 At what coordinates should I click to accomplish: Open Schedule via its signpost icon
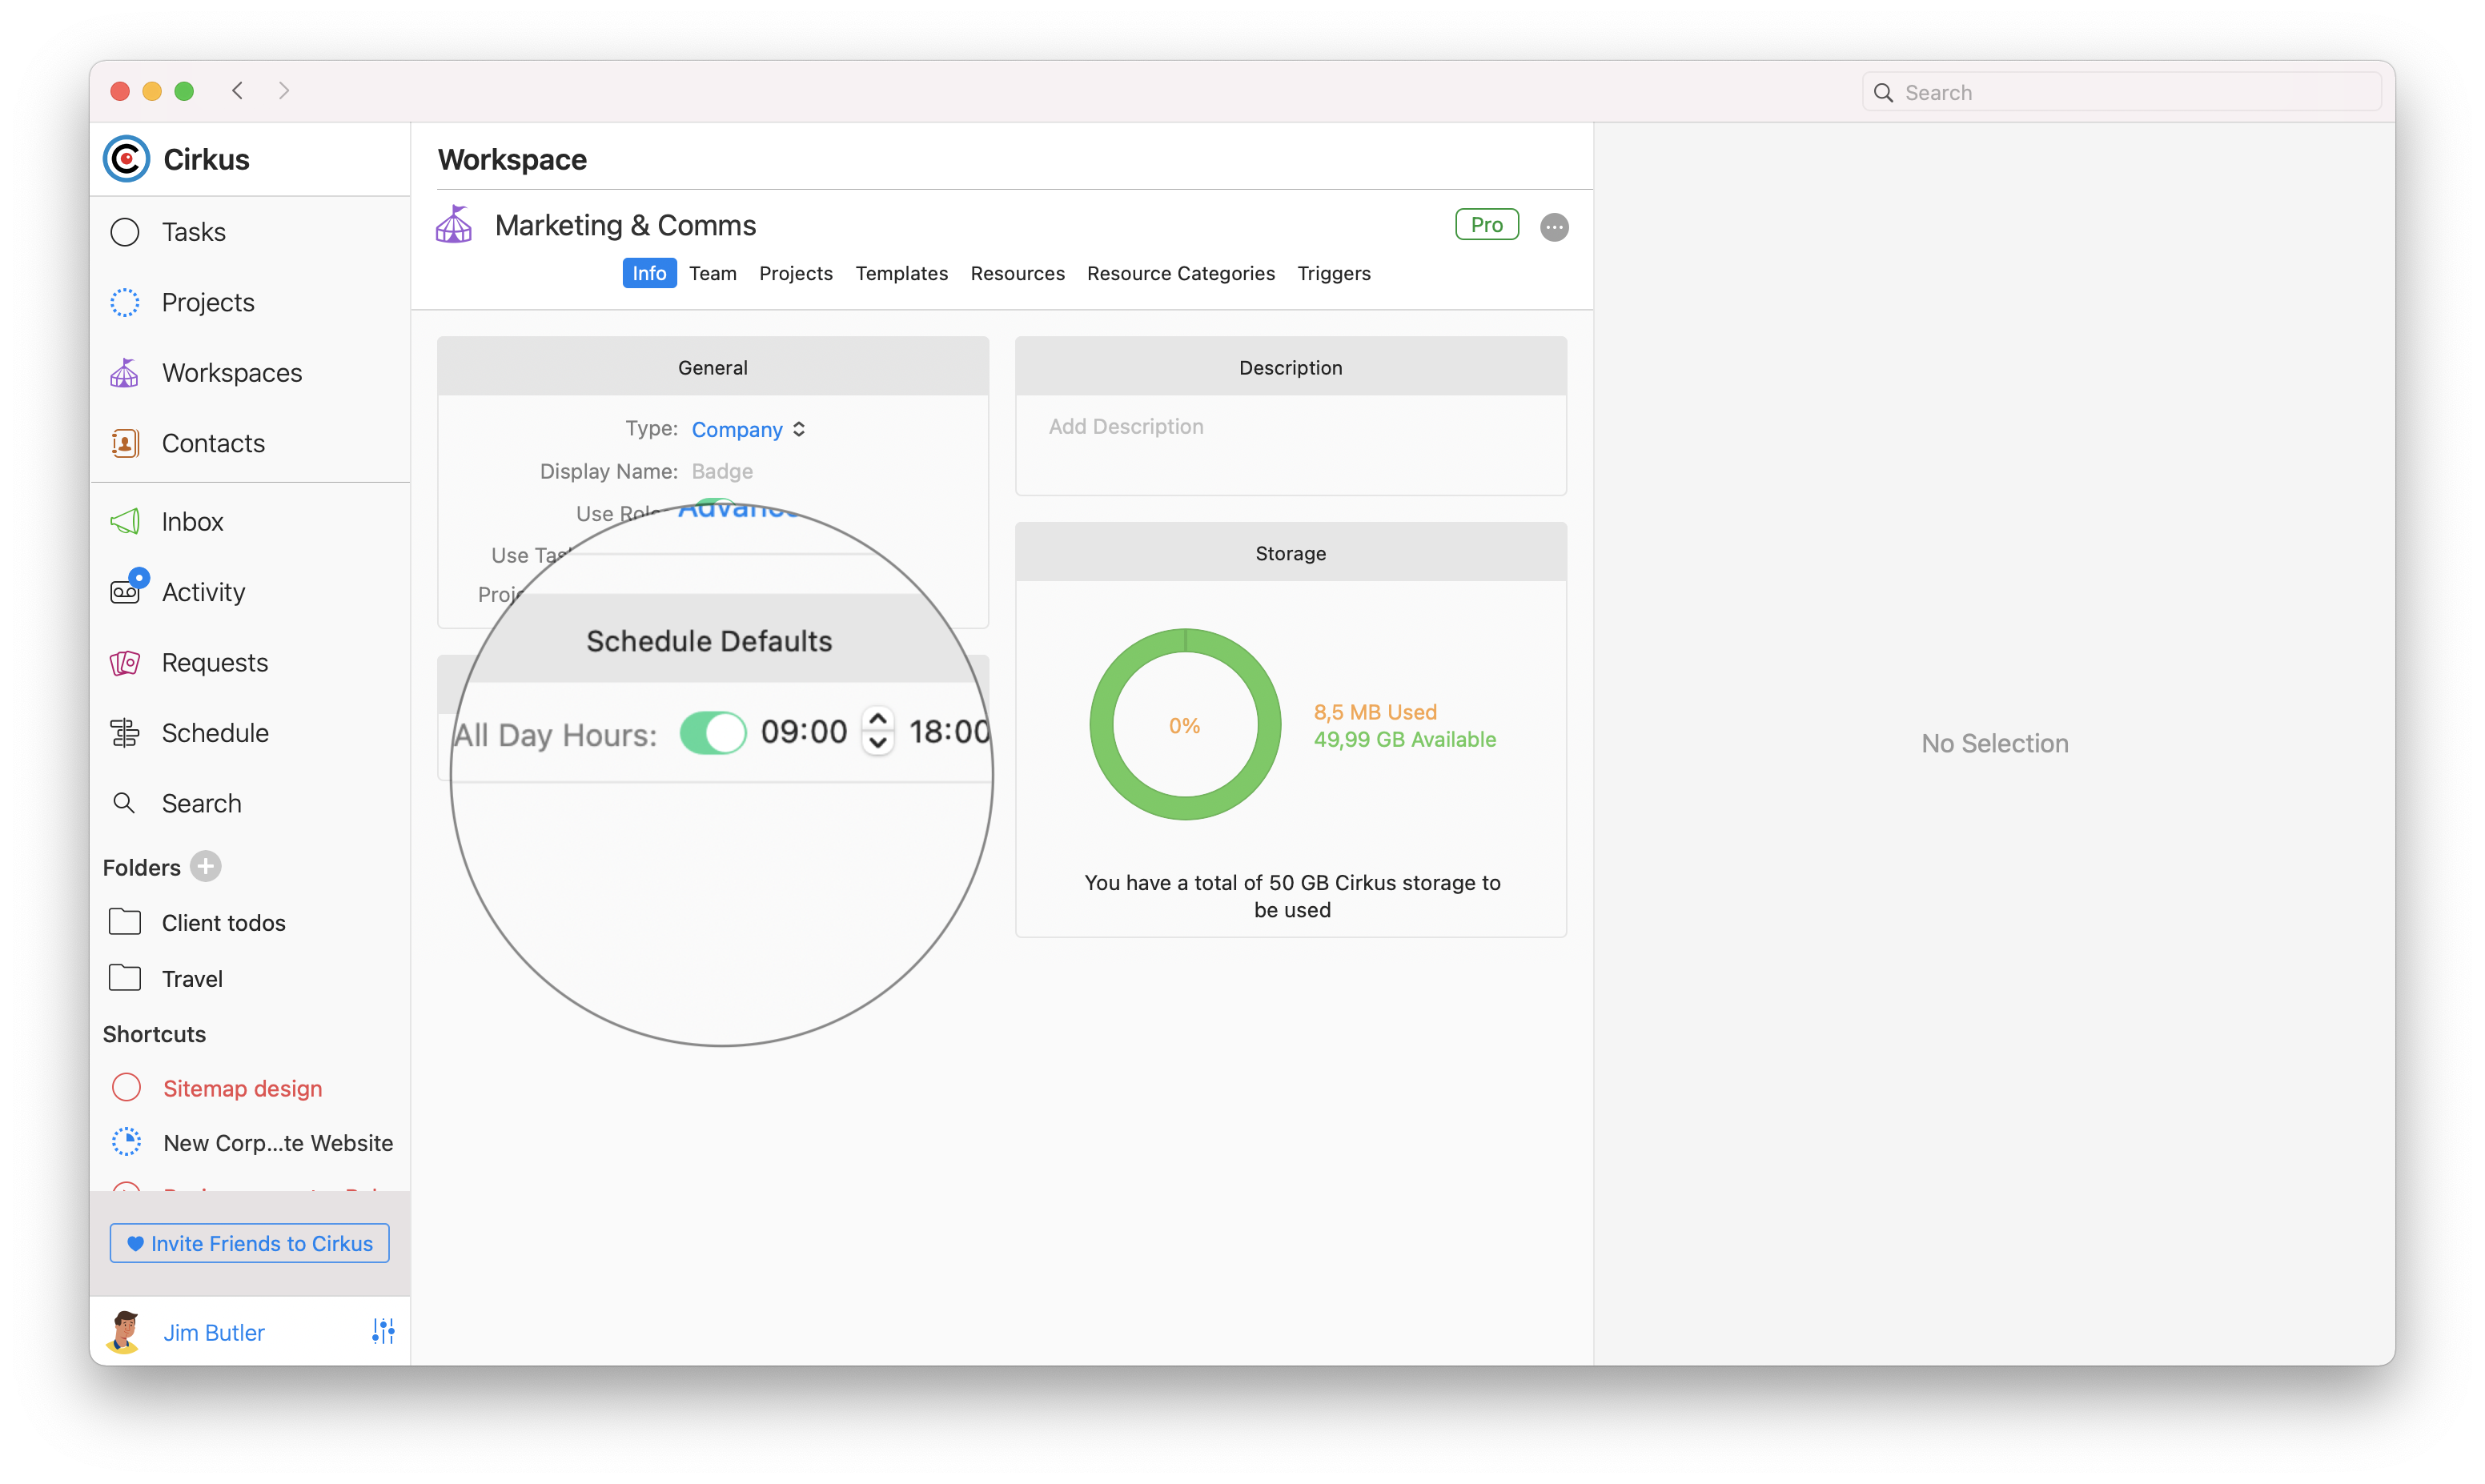click(125, 733)
